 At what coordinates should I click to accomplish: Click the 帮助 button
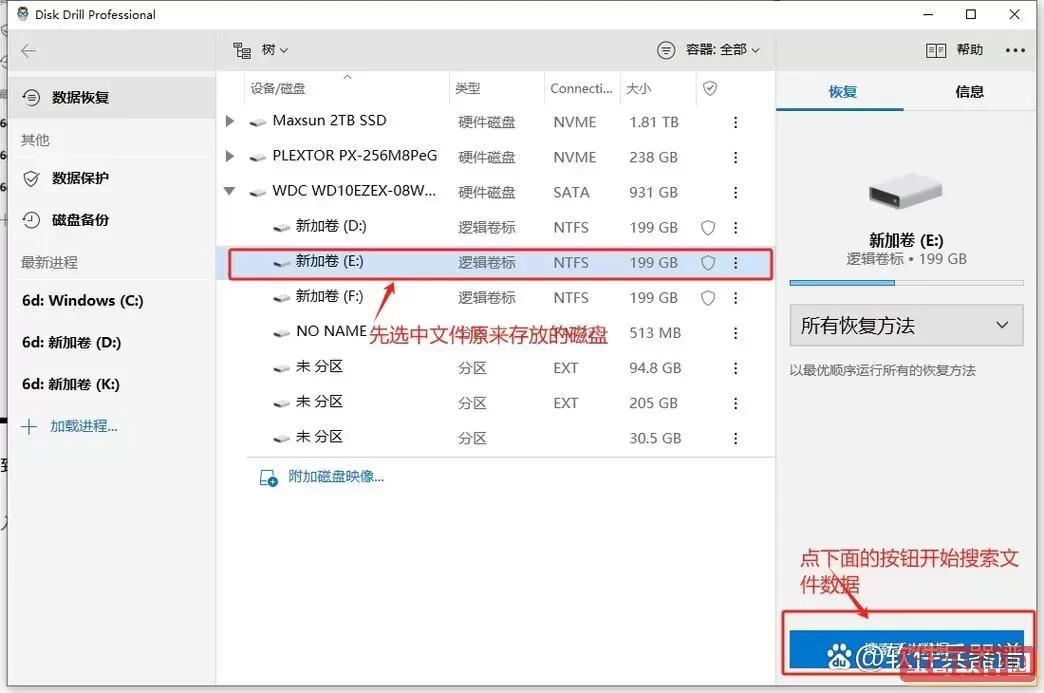pos(969,50)
